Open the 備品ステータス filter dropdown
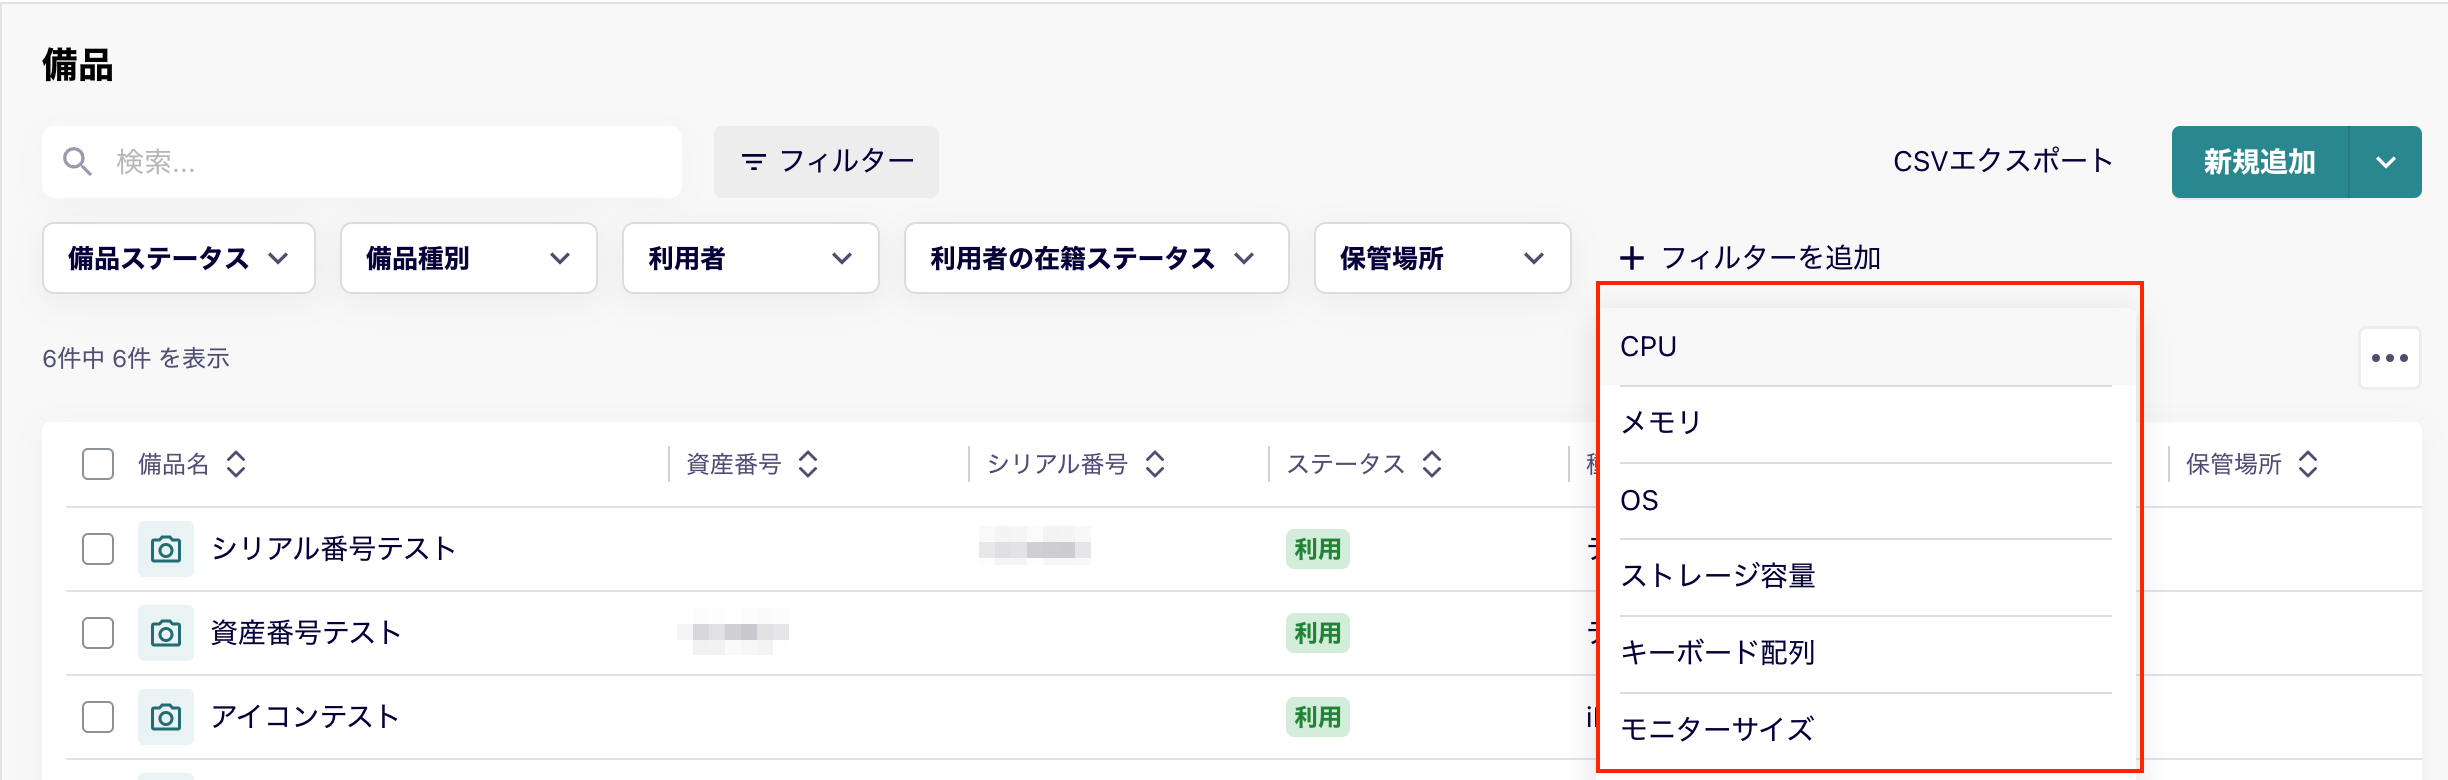The image size is (2448, 780). (179, 258)
